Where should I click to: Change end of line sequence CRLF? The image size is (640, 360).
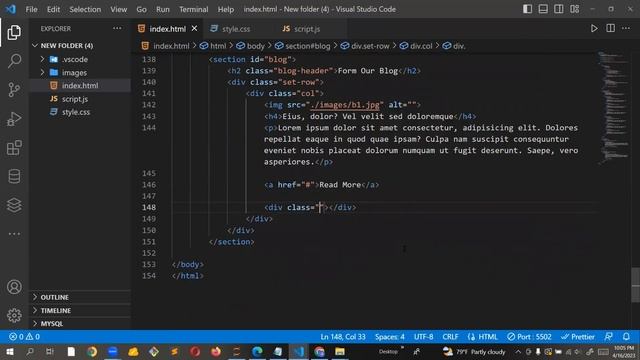(450, 337)
